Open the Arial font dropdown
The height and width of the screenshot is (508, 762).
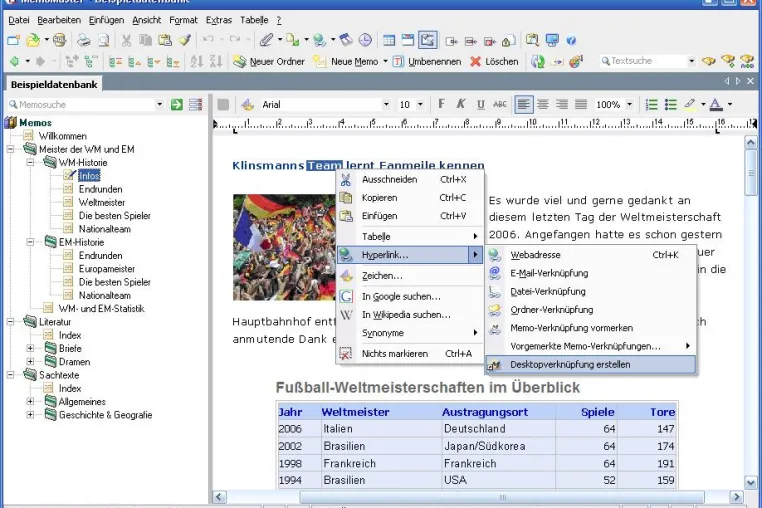[x=386, y=105]
